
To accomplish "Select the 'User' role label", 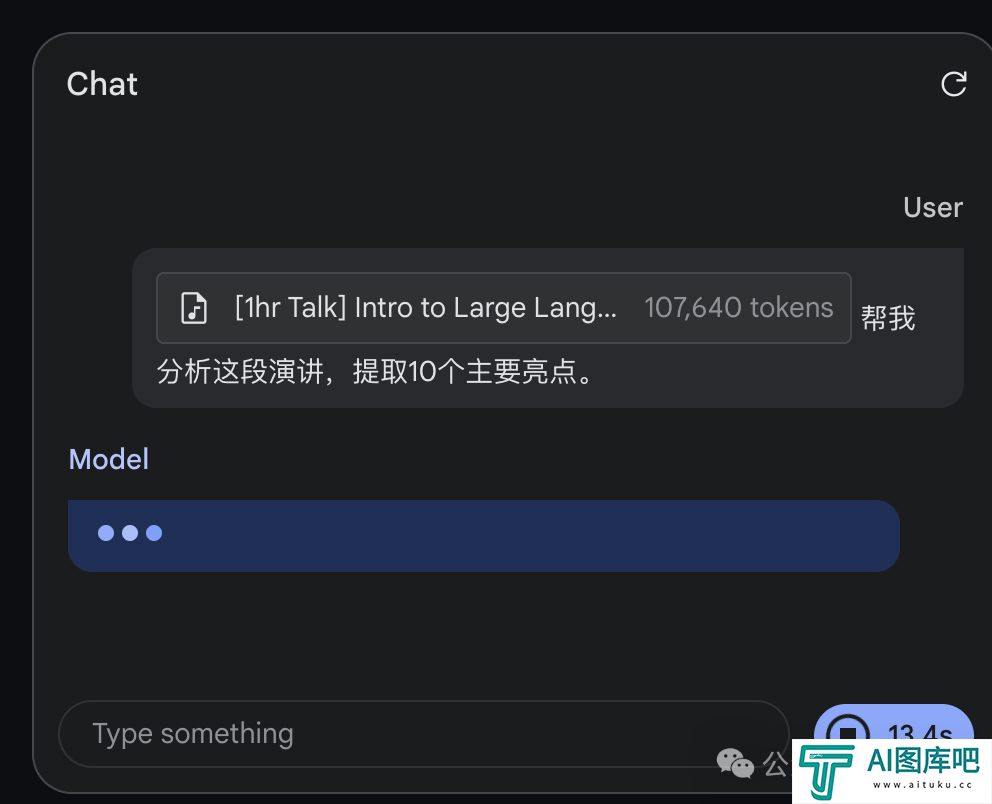I will (x=933, y=207).
